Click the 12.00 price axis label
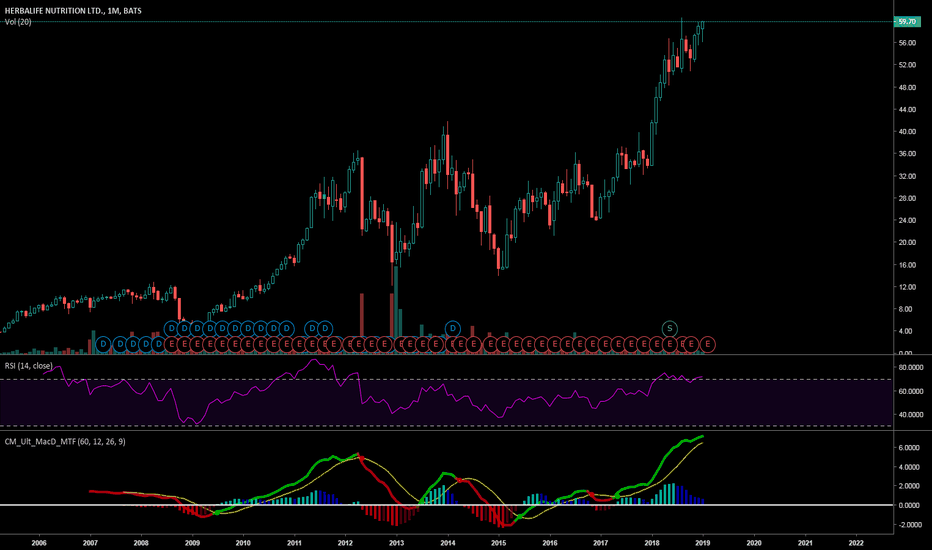The width and height of the screenshot is (932, 550). [x=907, y=287]
